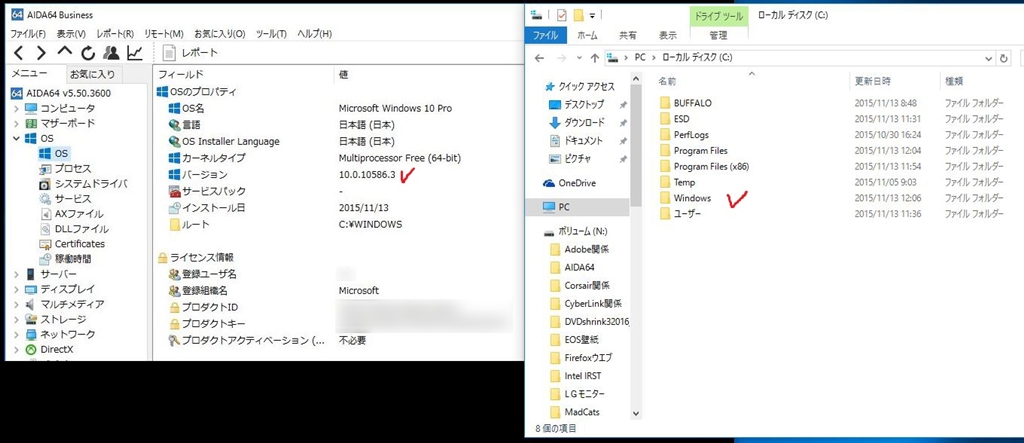Open リモート(M) menu in AIDA64

click(164, 33)
